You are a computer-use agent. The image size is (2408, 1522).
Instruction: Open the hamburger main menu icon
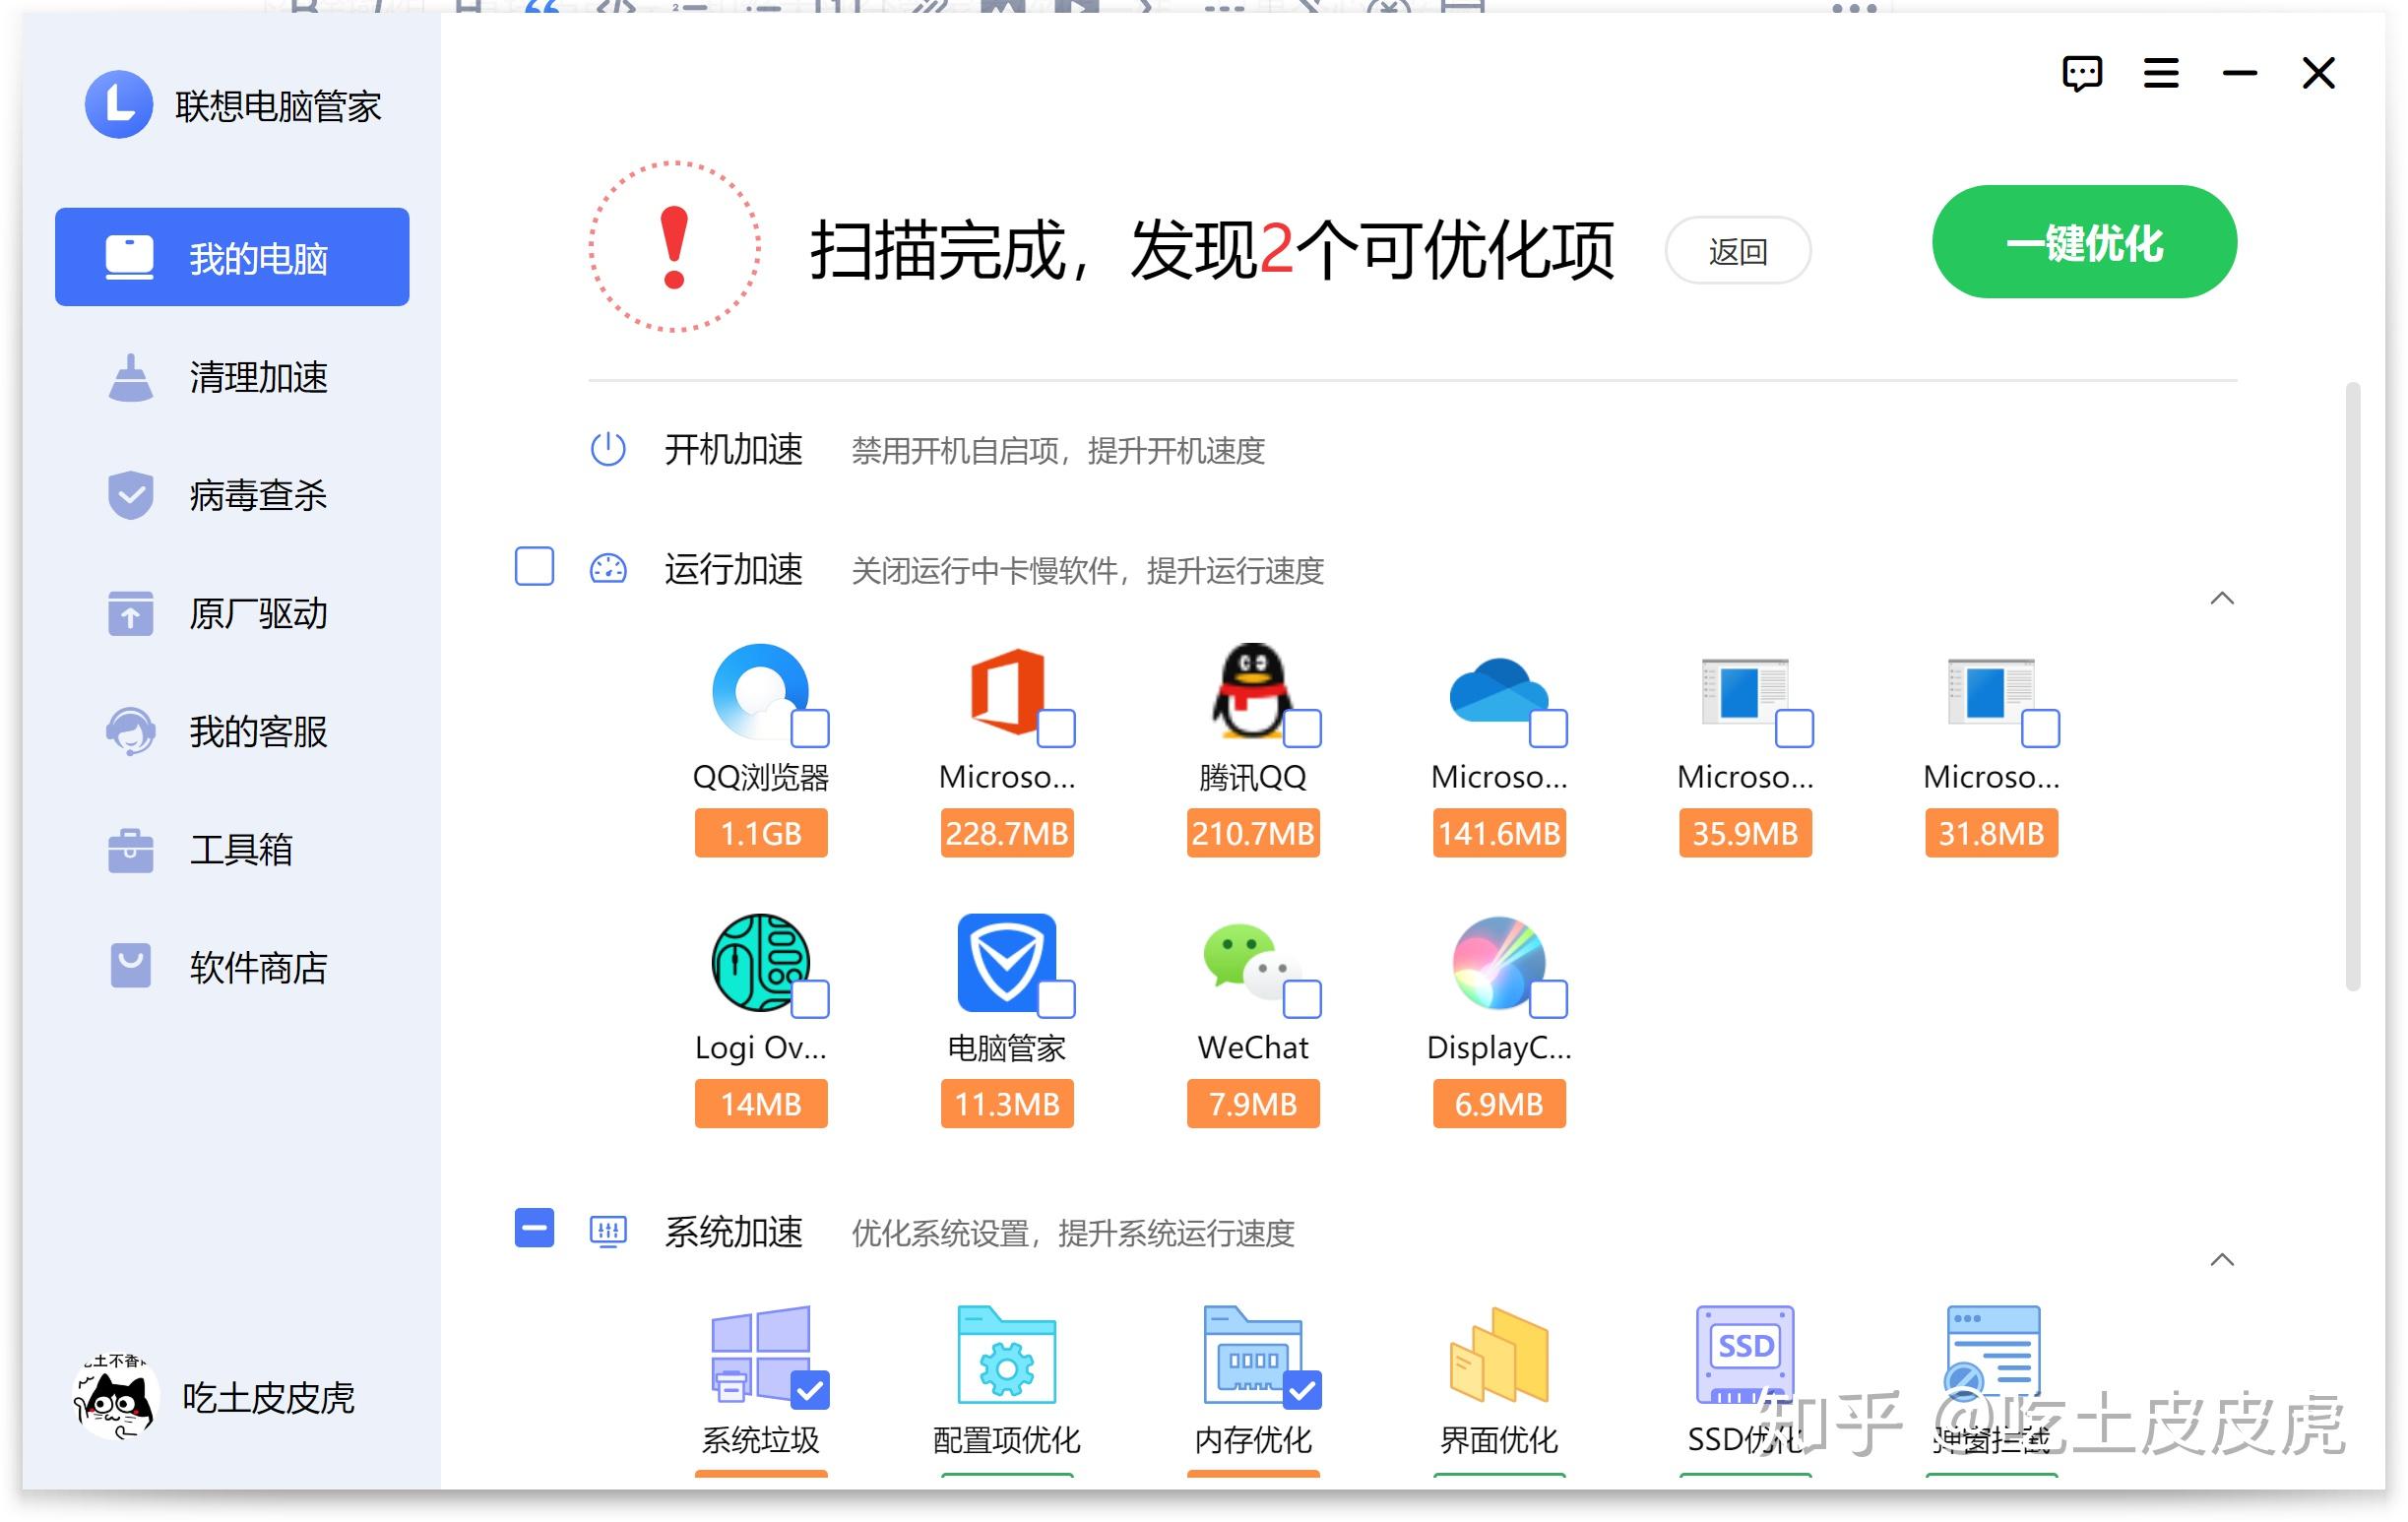(2161, 73)
